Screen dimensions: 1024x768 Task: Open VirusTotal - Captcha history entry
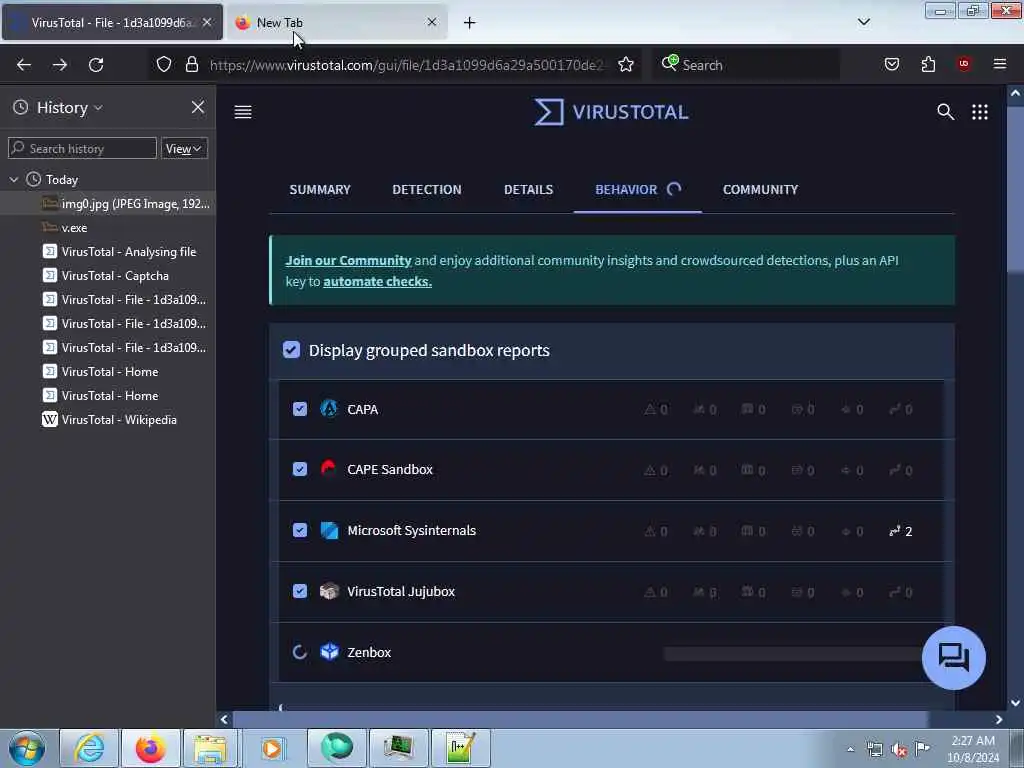click(x=108, y=276)
